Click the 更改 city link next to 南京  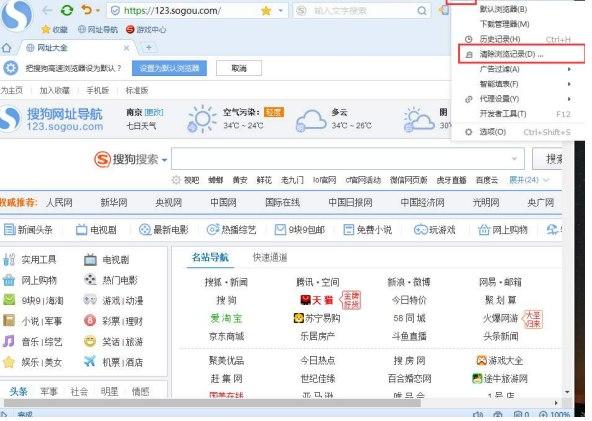pyautogui.click(x=154, y=112)
